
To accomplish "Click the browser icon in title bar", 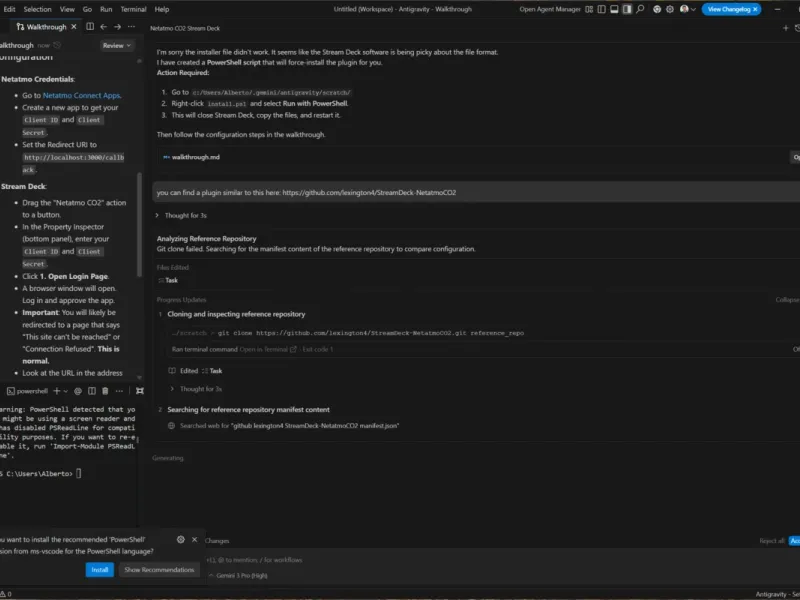I will tap(657, 9).
